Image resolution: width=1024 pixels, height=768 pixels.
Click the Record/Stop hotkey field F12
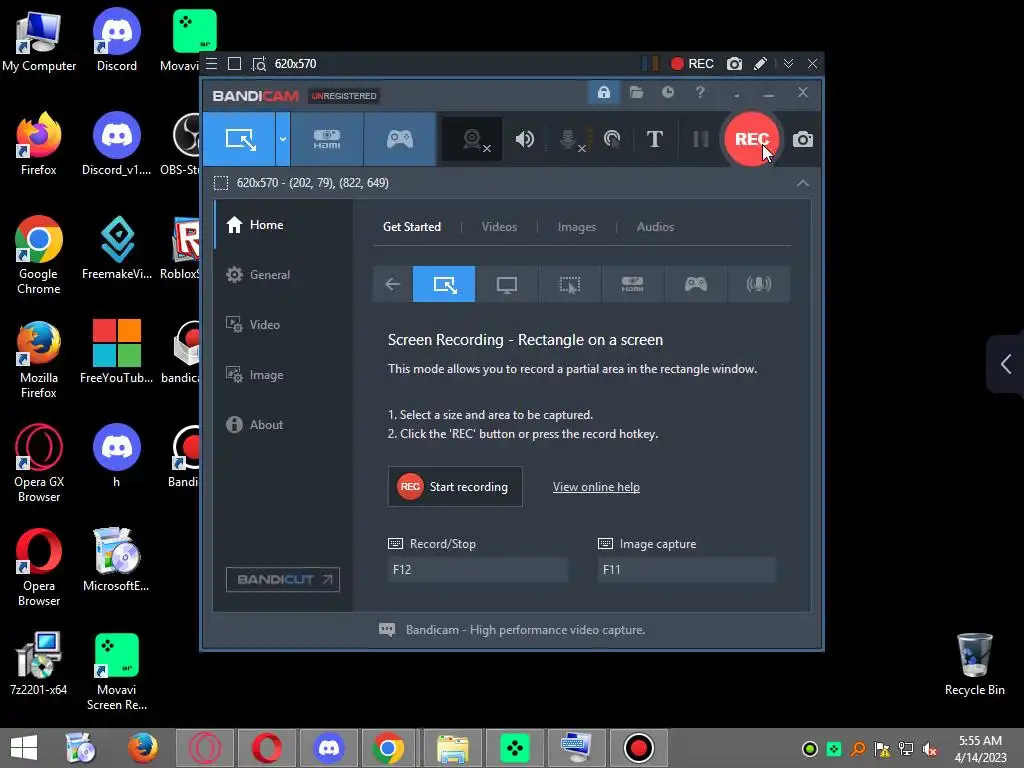coord(477,569)
